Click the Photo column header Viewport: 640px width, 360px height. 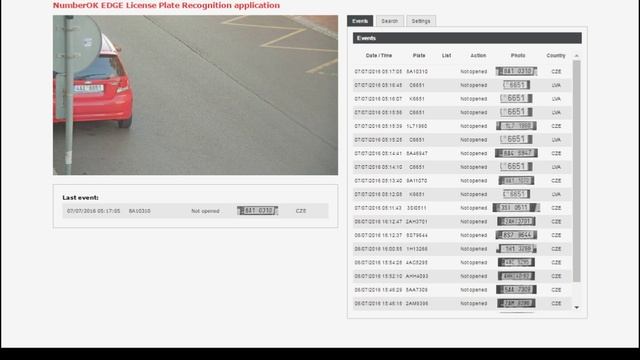point(518,56)
